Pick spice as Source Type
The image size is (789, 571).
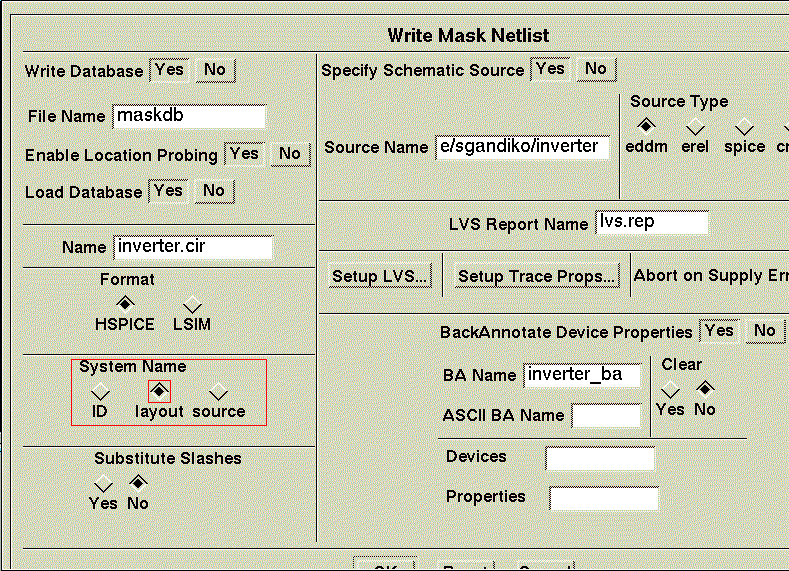point(744,126)
